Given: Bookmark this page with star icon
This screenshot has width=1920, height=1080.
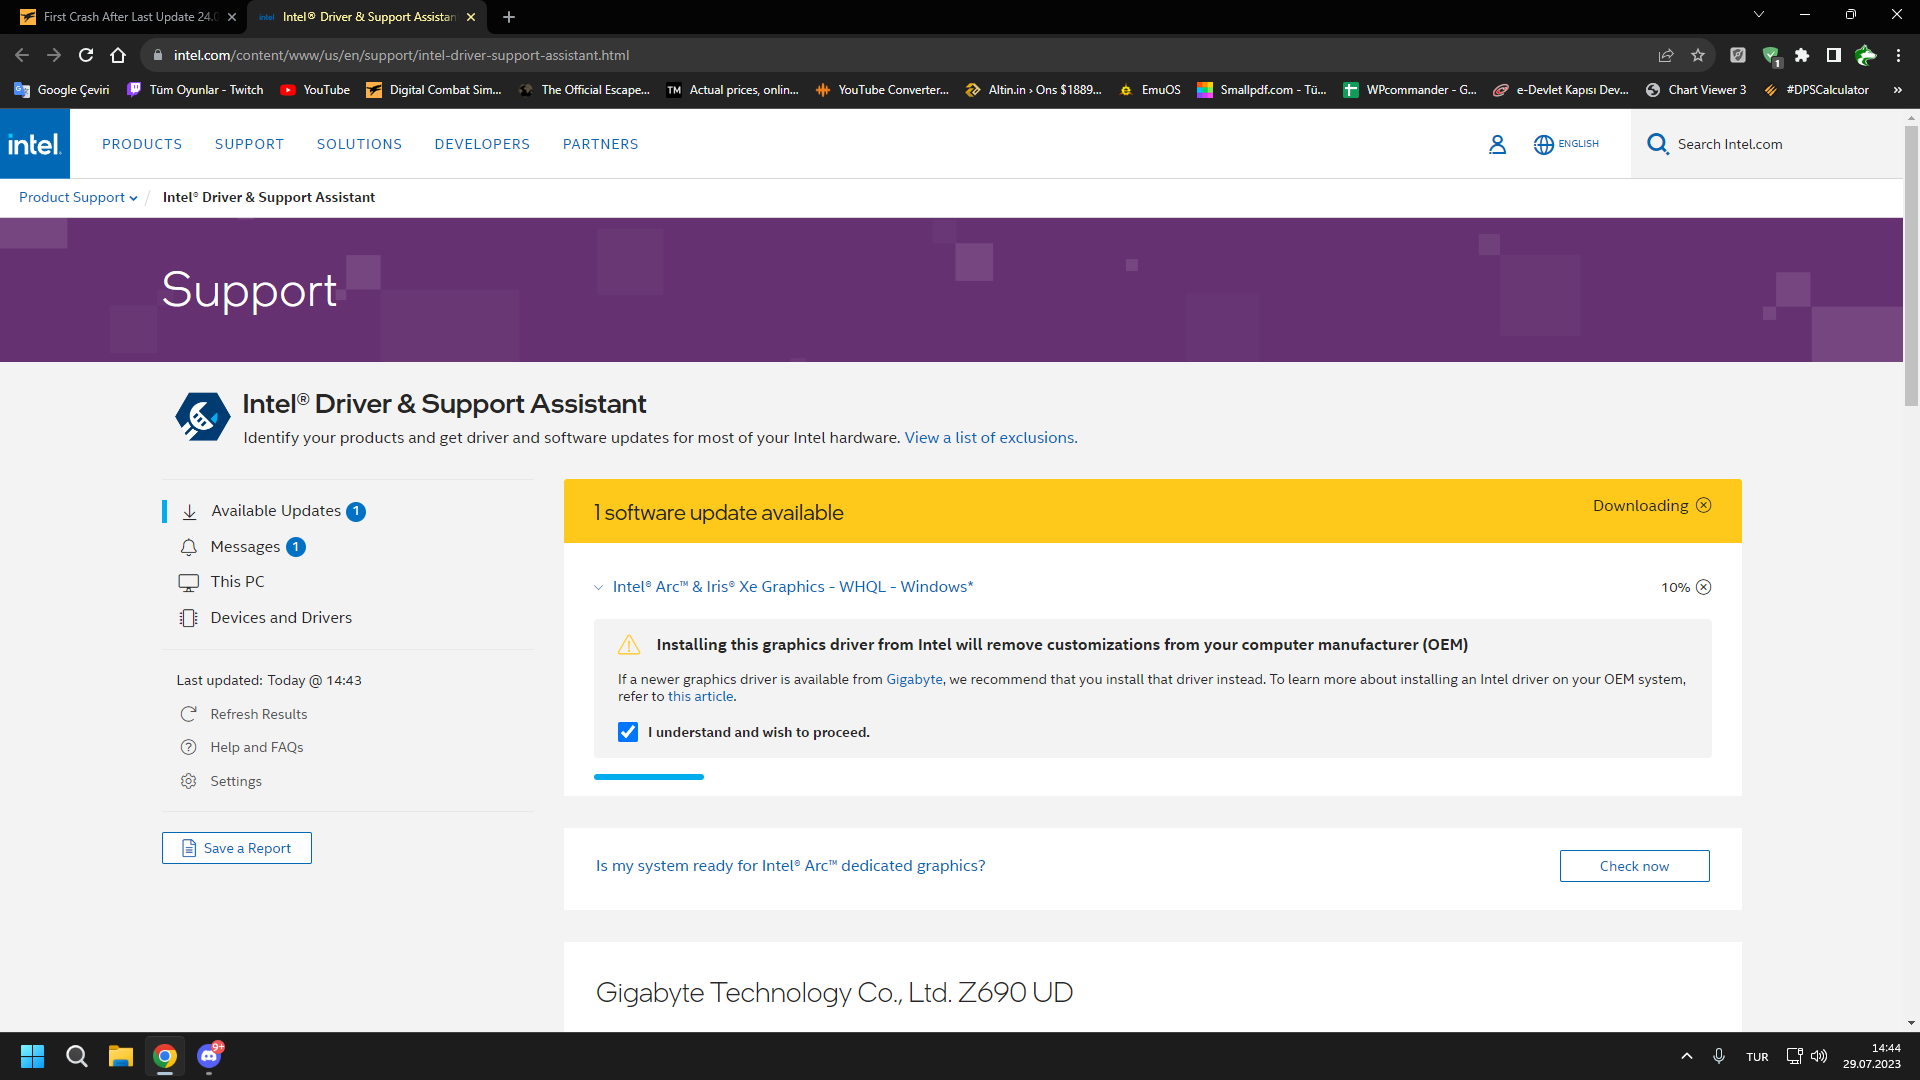Looking at the screenshot, I should tap(1698, 55).
